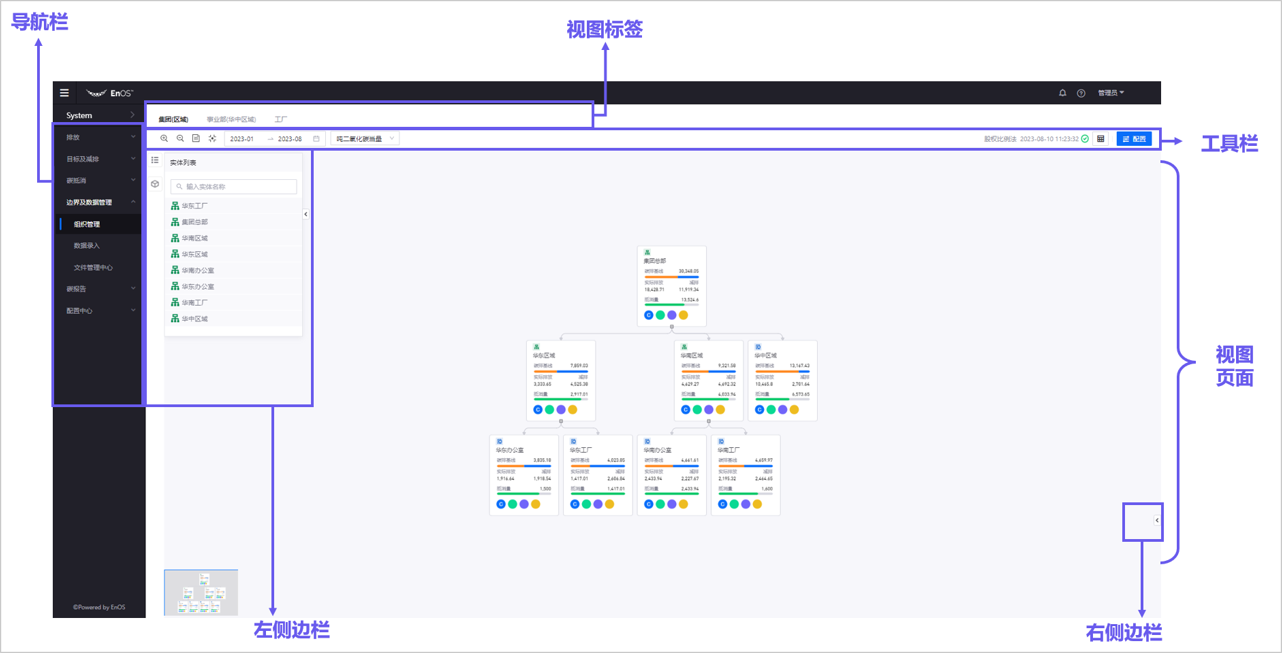
Task: Zoom in on the organization chart
Action: (x=164, y=139)
